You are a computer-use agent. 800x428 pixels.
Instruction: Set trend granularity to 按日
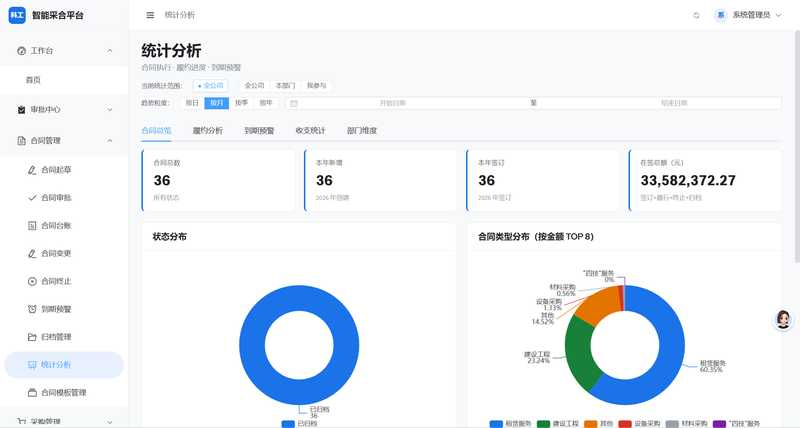pos(192,103)
